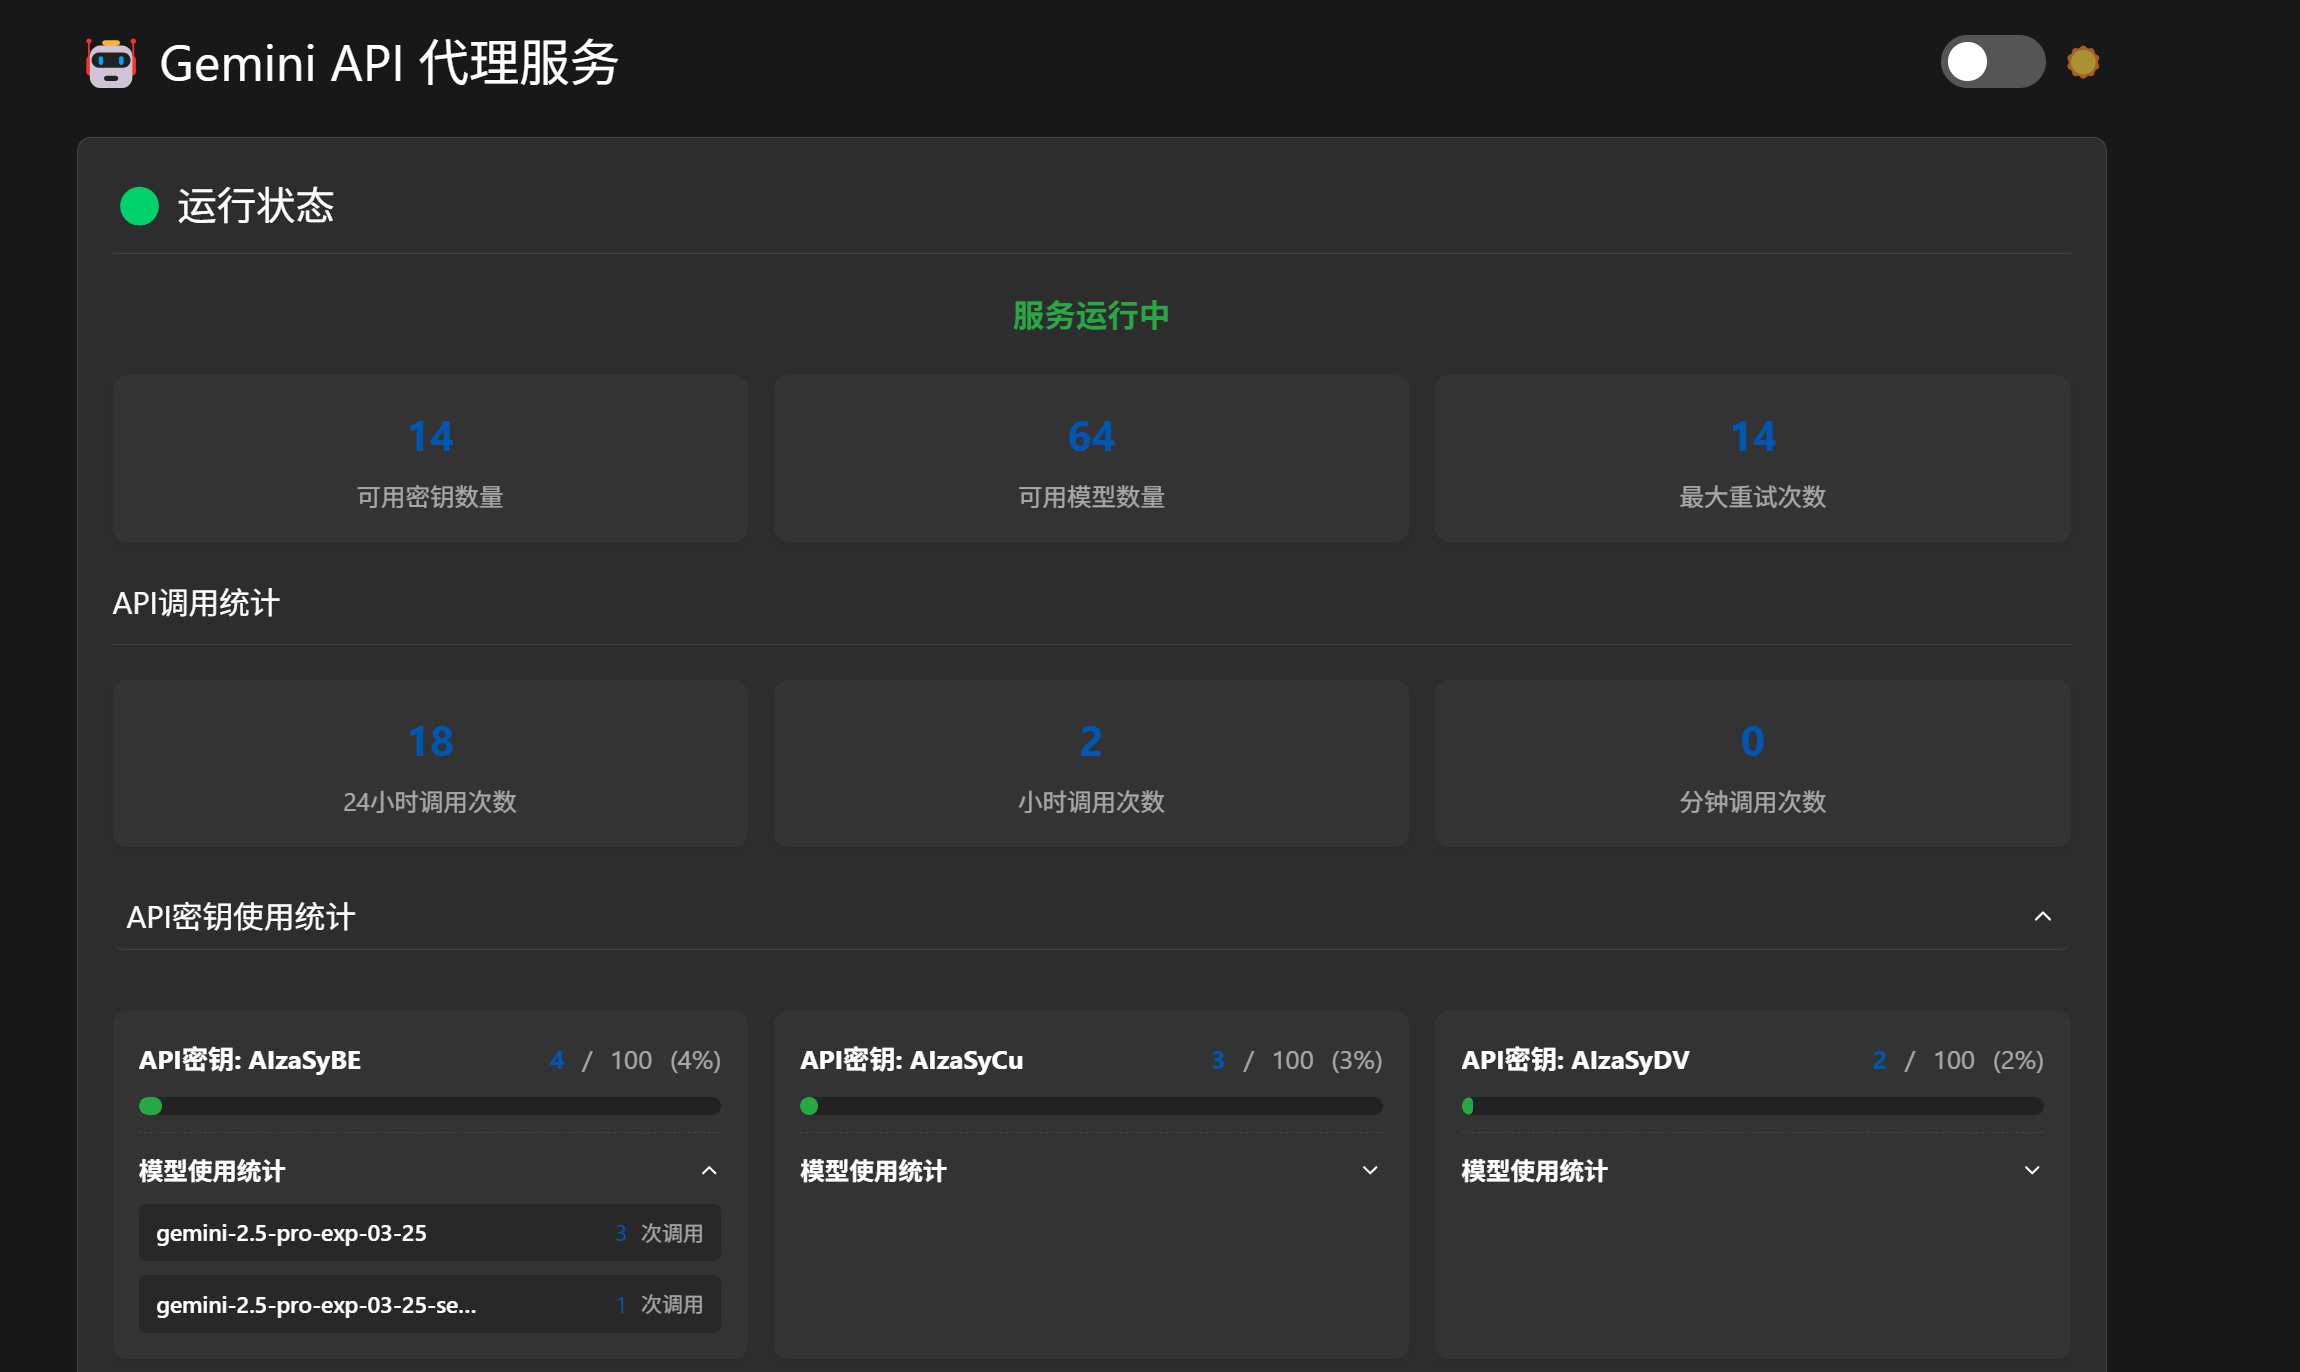2300x1372 pixels.
Task: Click the 服务运行中 status text
Action: [x=1091, y=316]
